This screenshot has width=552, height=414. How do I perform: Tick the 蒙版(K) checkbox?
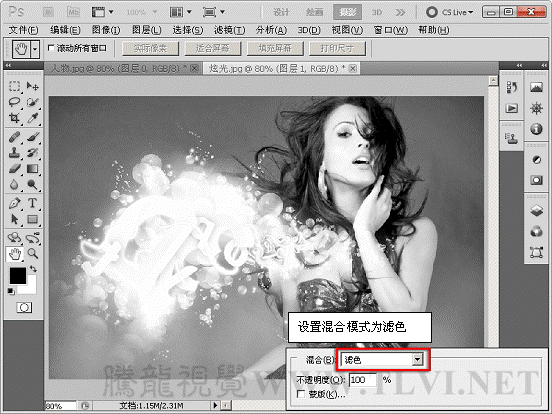[x=301, y=394]
